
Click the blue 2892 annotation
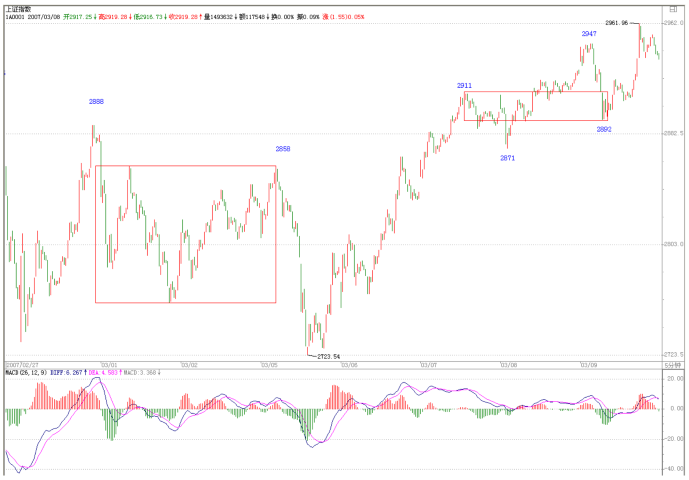(604, 129)
